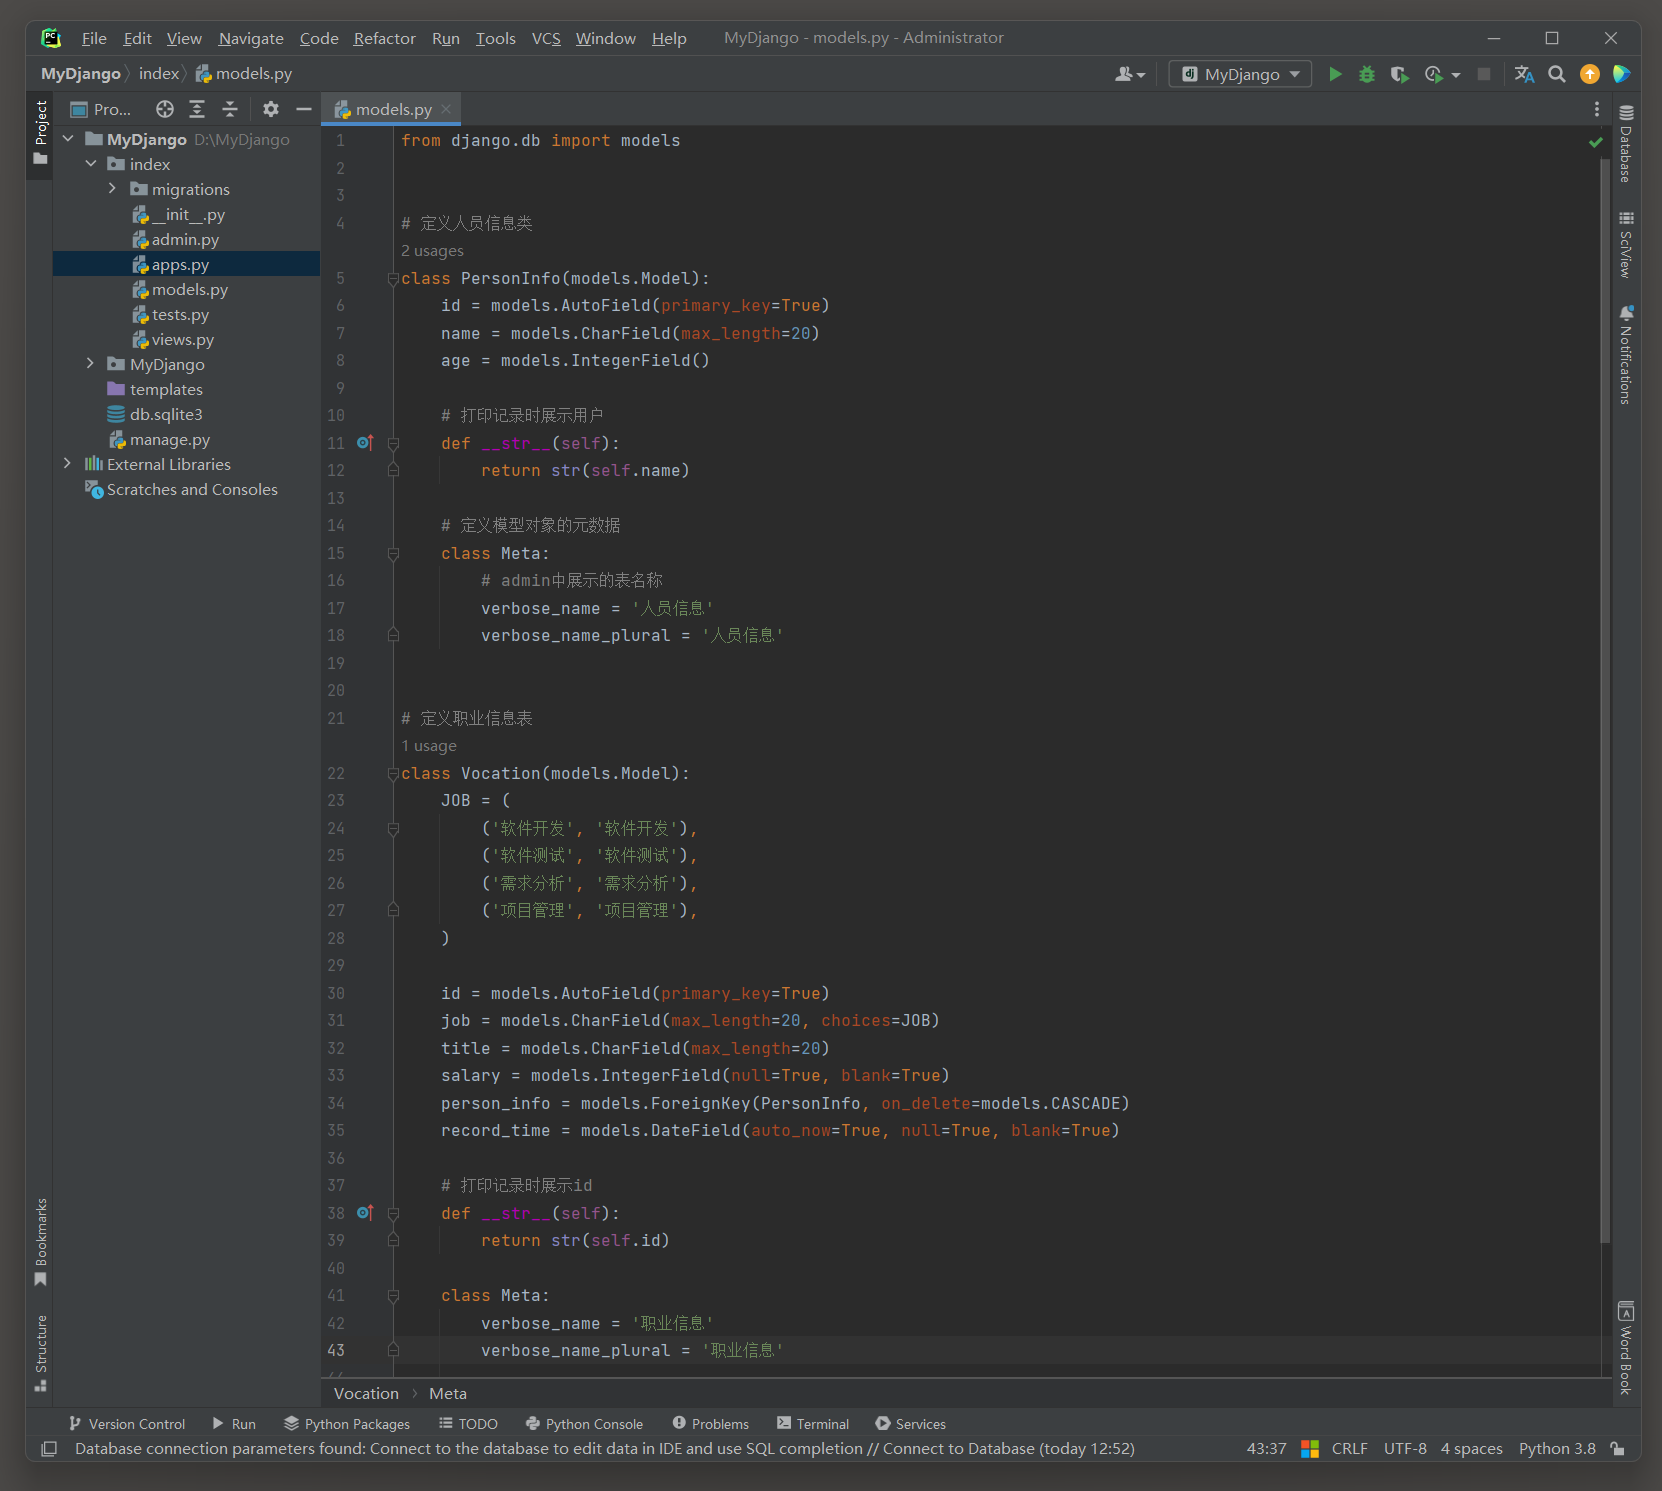Click Python 3.8 interpreter in status bar
The image size is (1662, 1491).
pyautogui.click(x=1556, y=1449)
